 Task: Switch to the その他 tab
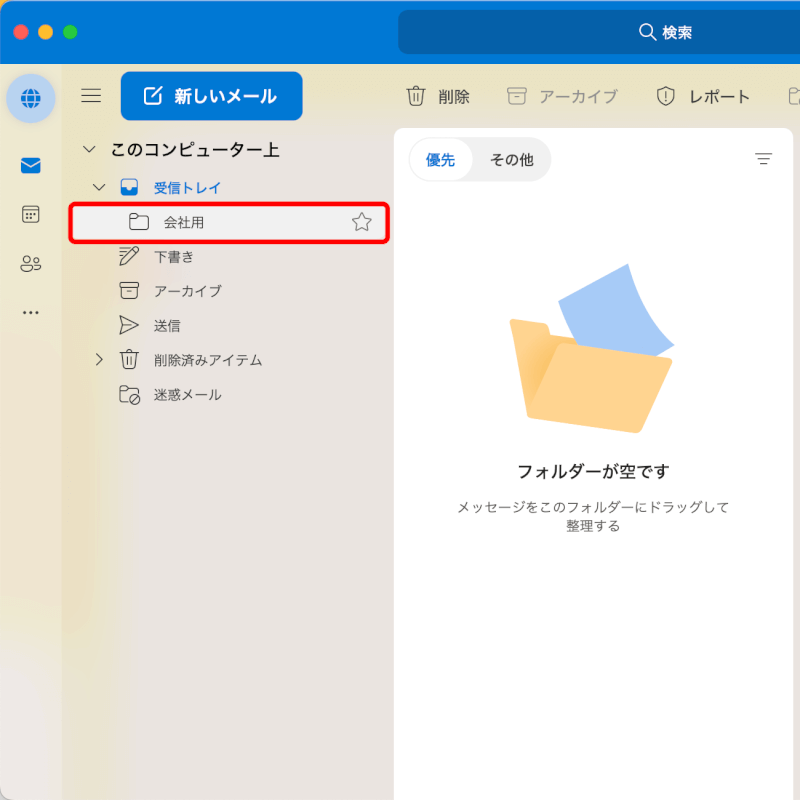[x=511, y=160]
